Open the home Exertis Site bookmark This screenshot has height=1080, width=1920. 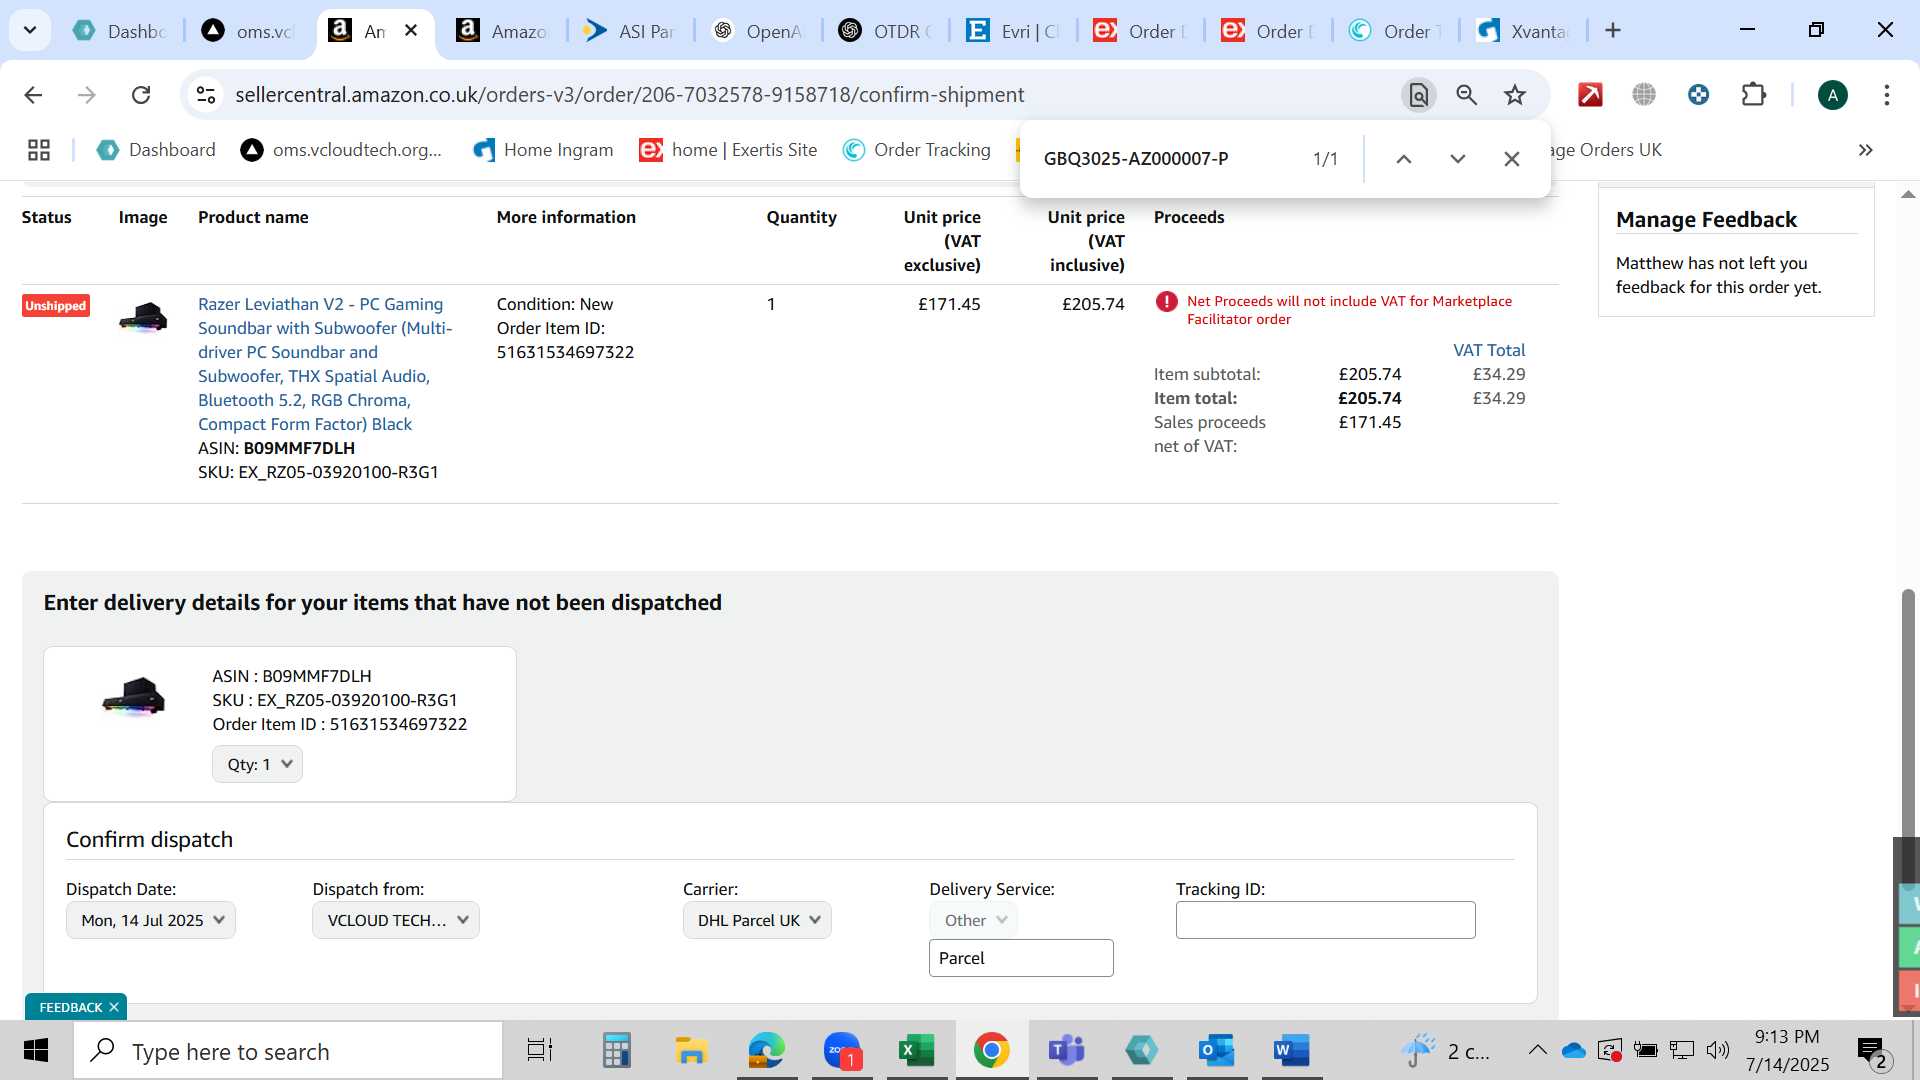coord(728,150)
